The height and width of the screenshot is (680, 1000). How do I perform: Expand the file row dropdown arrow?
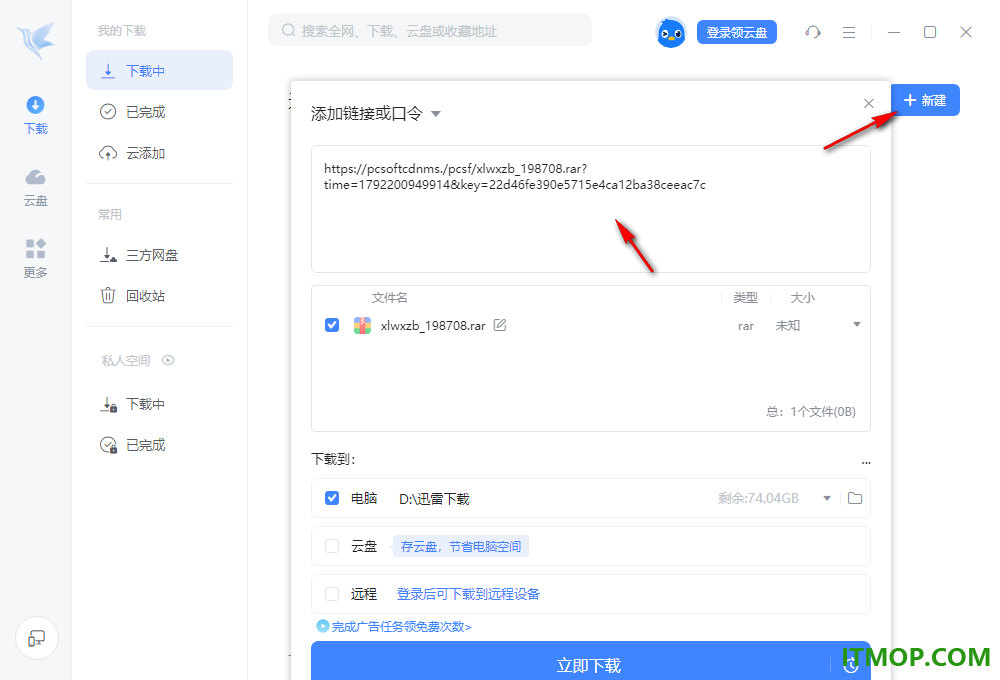point(857,325)
